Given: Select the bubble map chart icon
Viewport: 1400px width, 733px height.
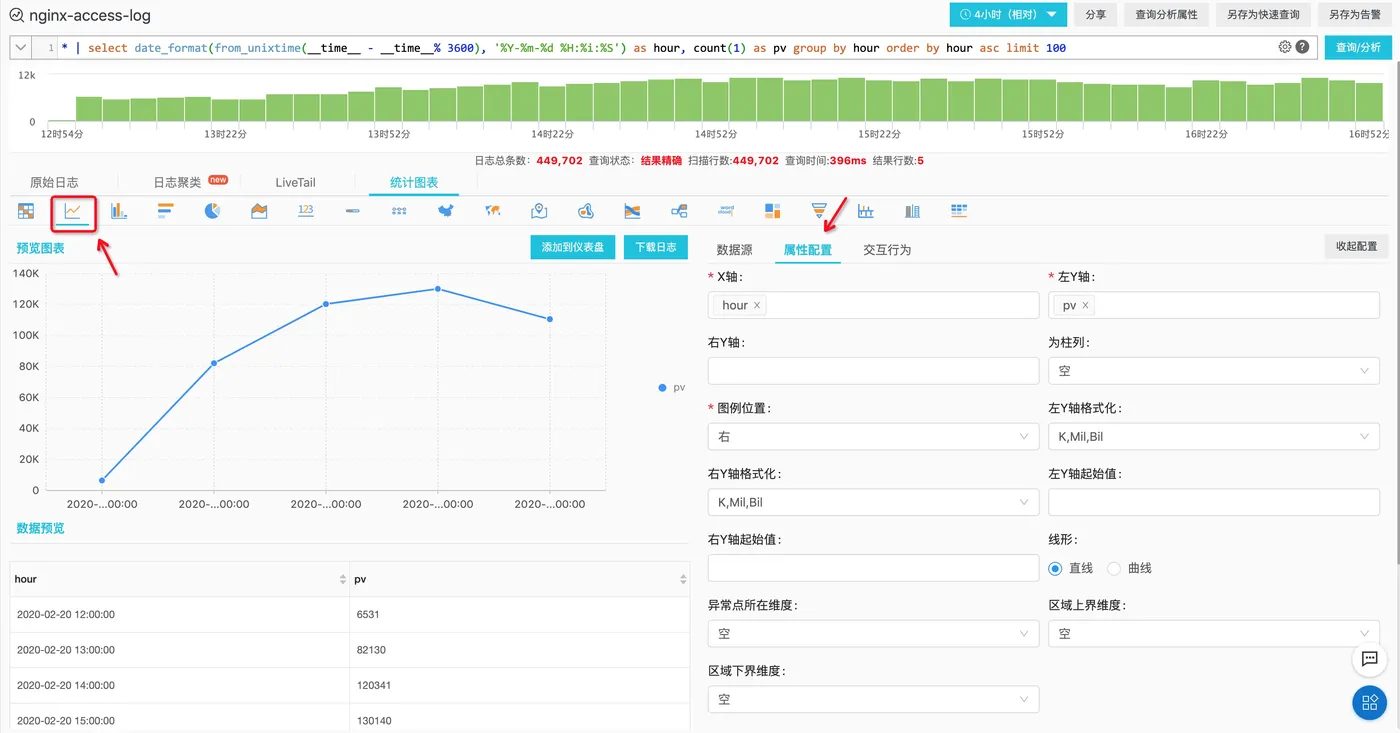Looking at the screenshot, I should point(586,211).
